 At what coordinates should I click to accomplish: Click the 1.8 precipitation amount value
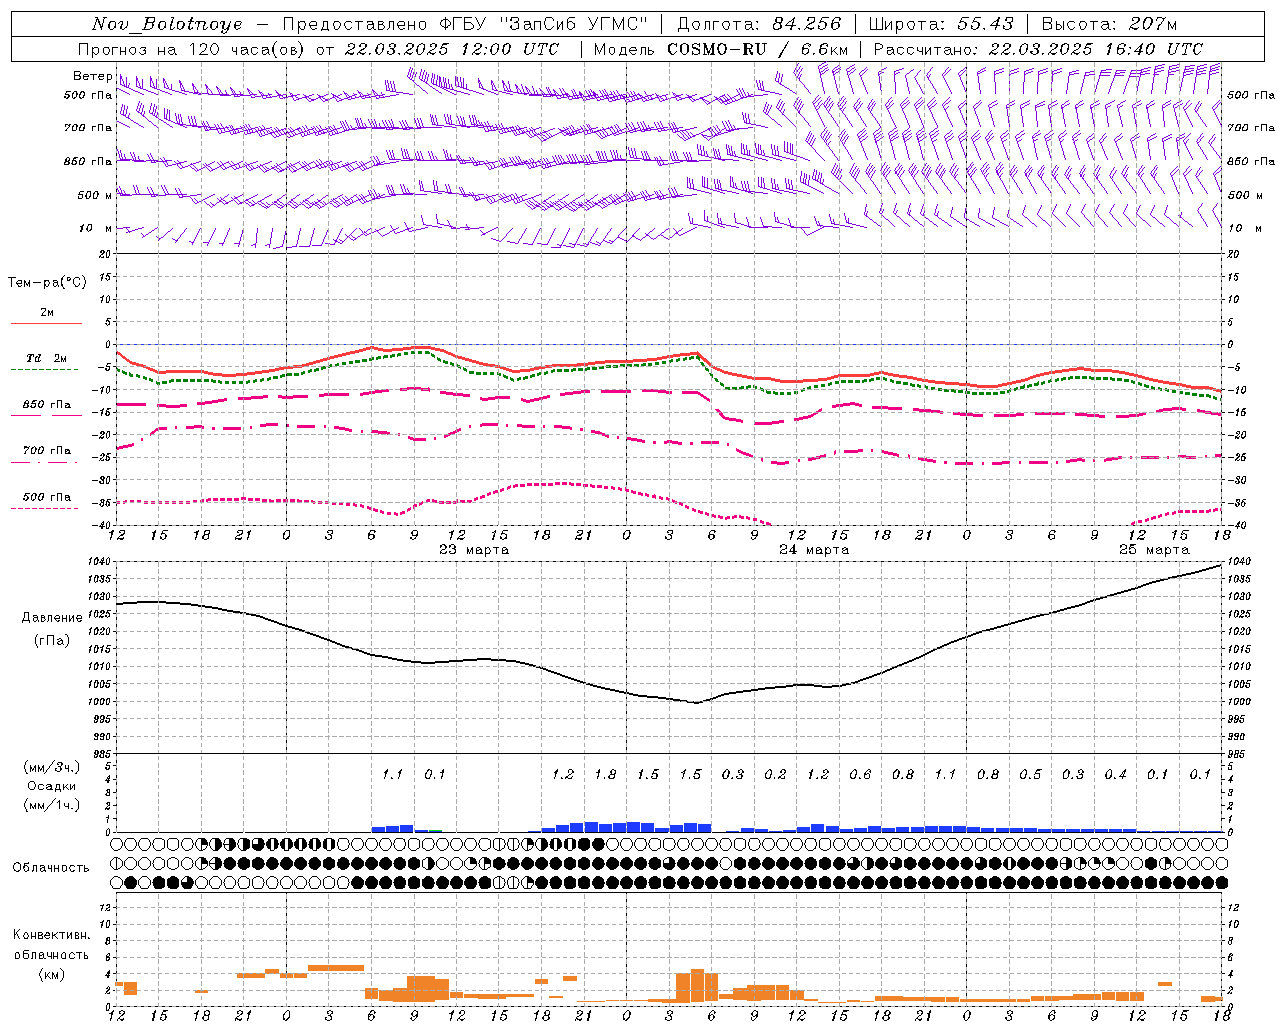tap(605, 774)
